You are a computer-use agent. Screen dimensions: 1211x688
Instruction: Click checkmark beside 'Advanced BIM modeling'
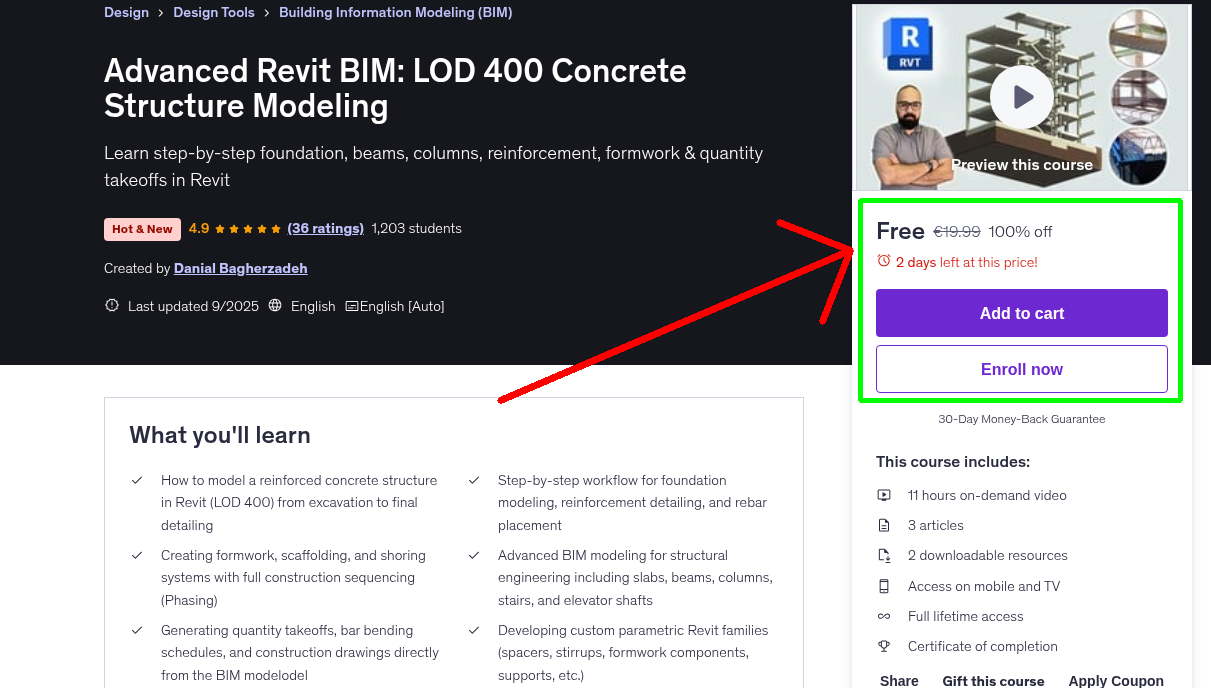tap(474, 555)
